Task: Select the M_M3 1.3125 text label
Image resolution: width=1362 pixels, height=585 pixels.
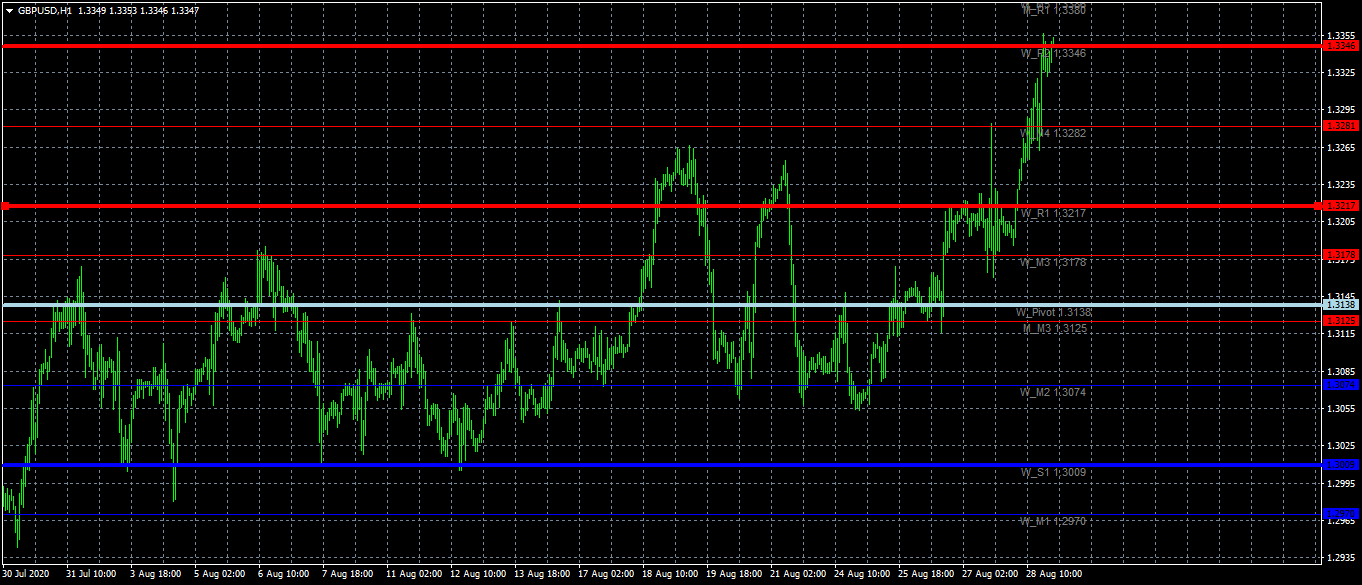Action: coord(1053,328)
